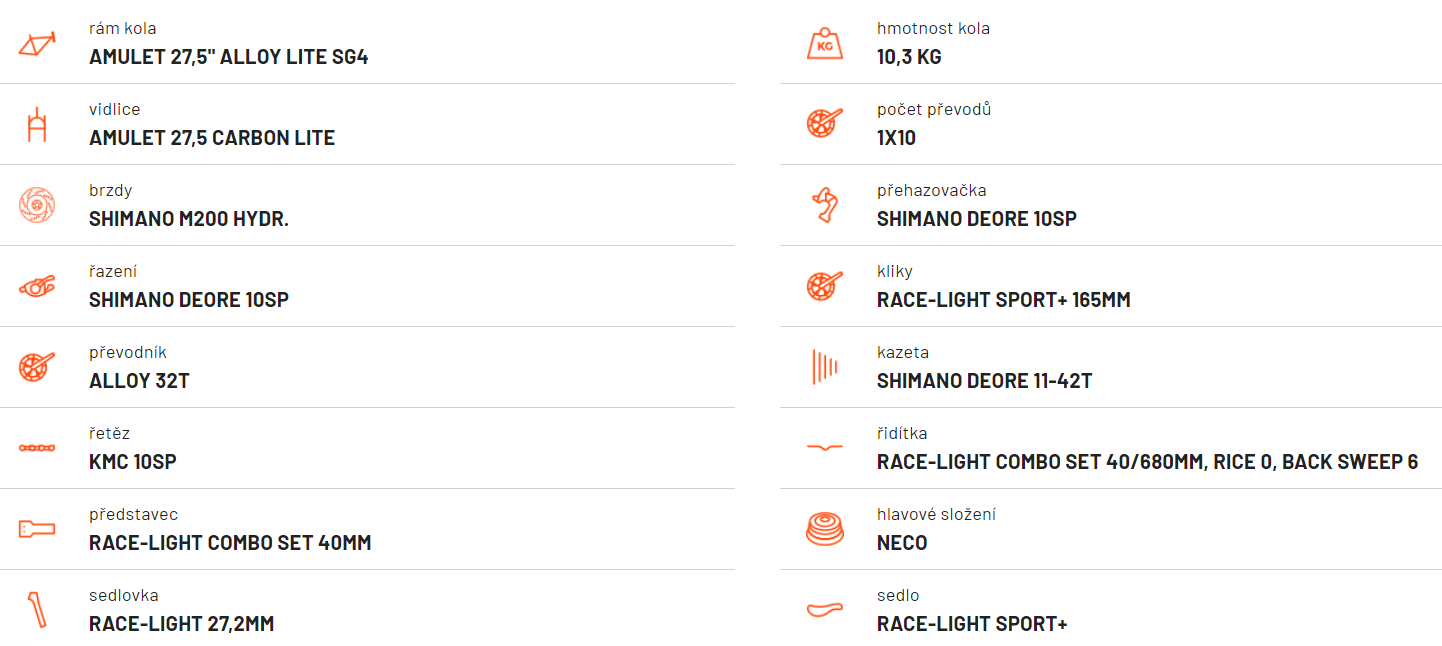The width and height of the screenshot is (1442, 646).
Task: Click the fork icon beside vidlice
Action: click(37, 124)
